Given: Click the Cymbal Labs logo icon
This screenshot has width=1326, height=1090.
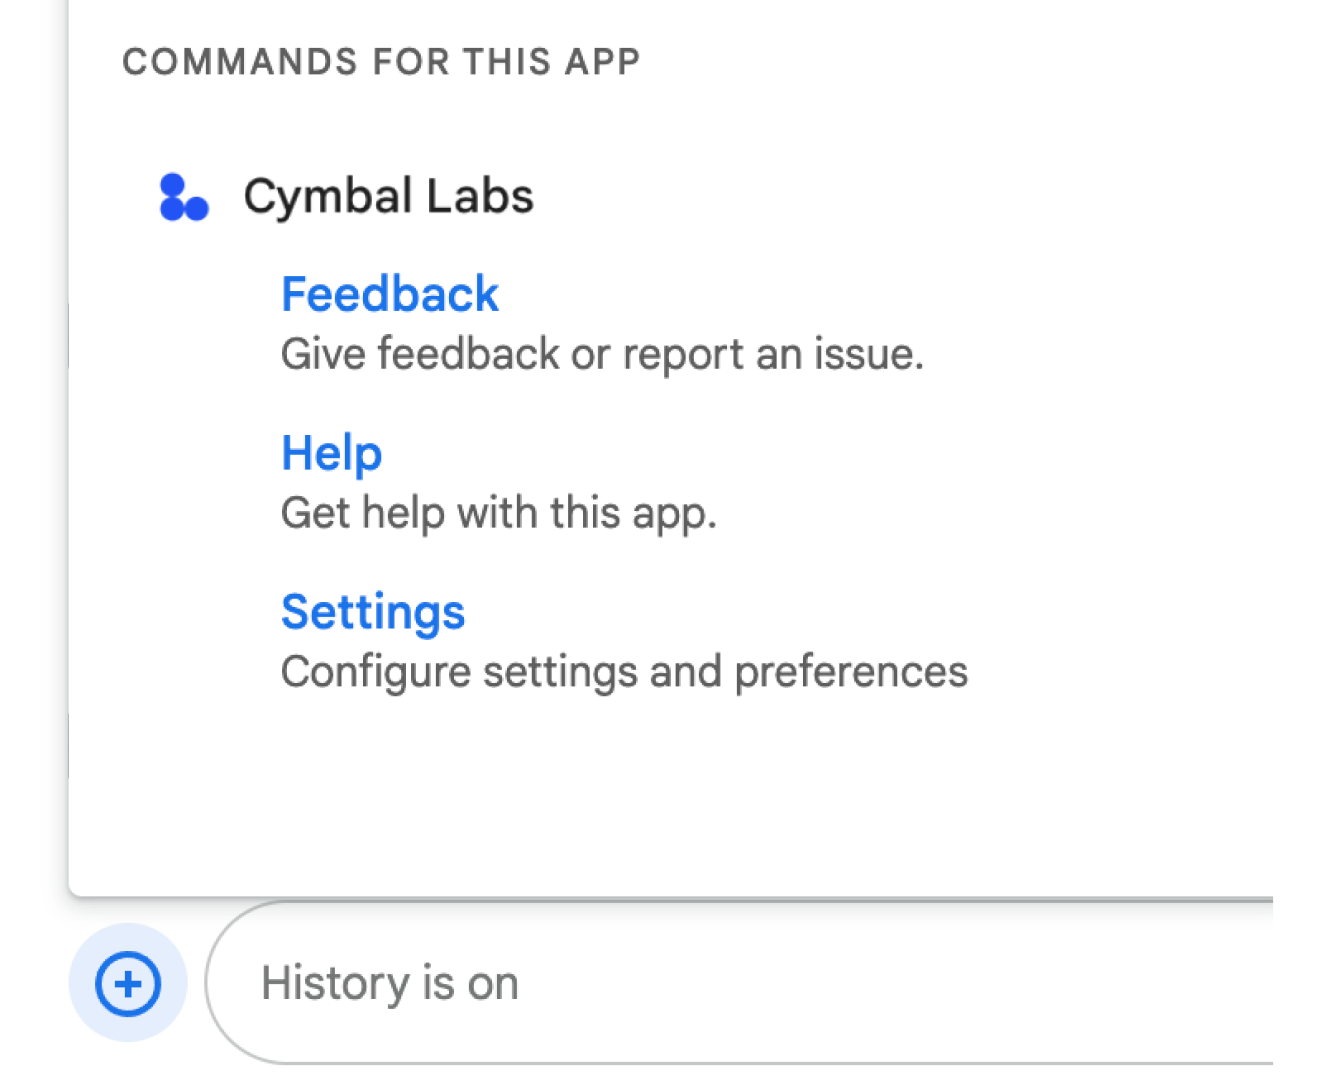Looking at the screenshot, I should [x=183, y=197].
